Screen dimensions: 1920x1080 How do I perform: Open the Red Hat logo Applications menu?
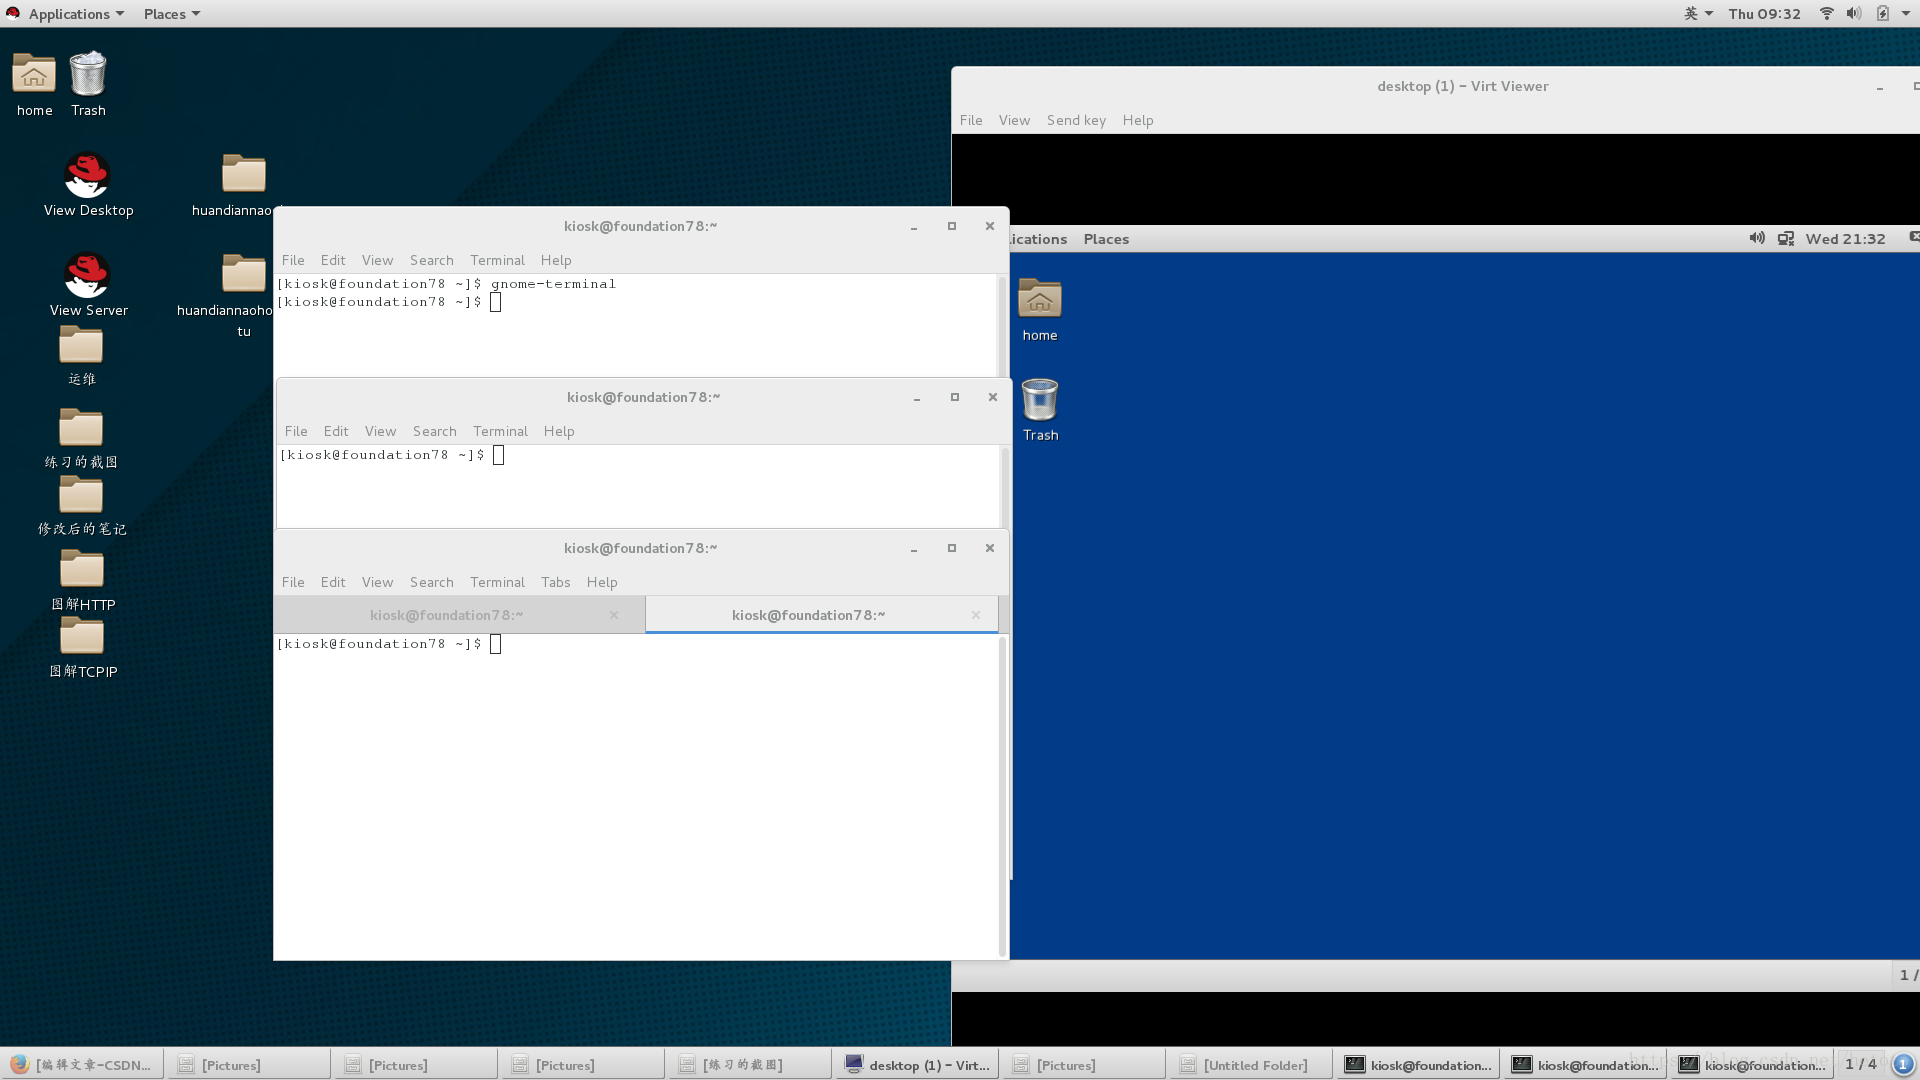coord(66,14)
